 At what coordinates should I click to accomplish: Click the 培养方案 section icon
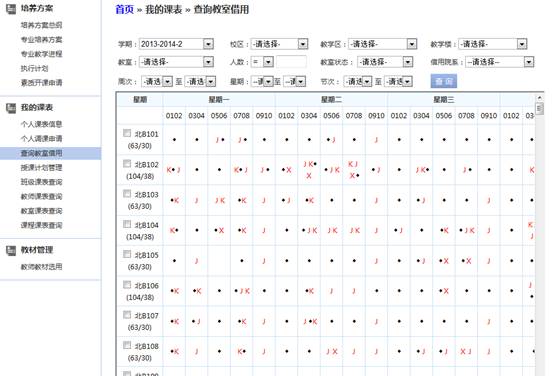pos(11,9)
